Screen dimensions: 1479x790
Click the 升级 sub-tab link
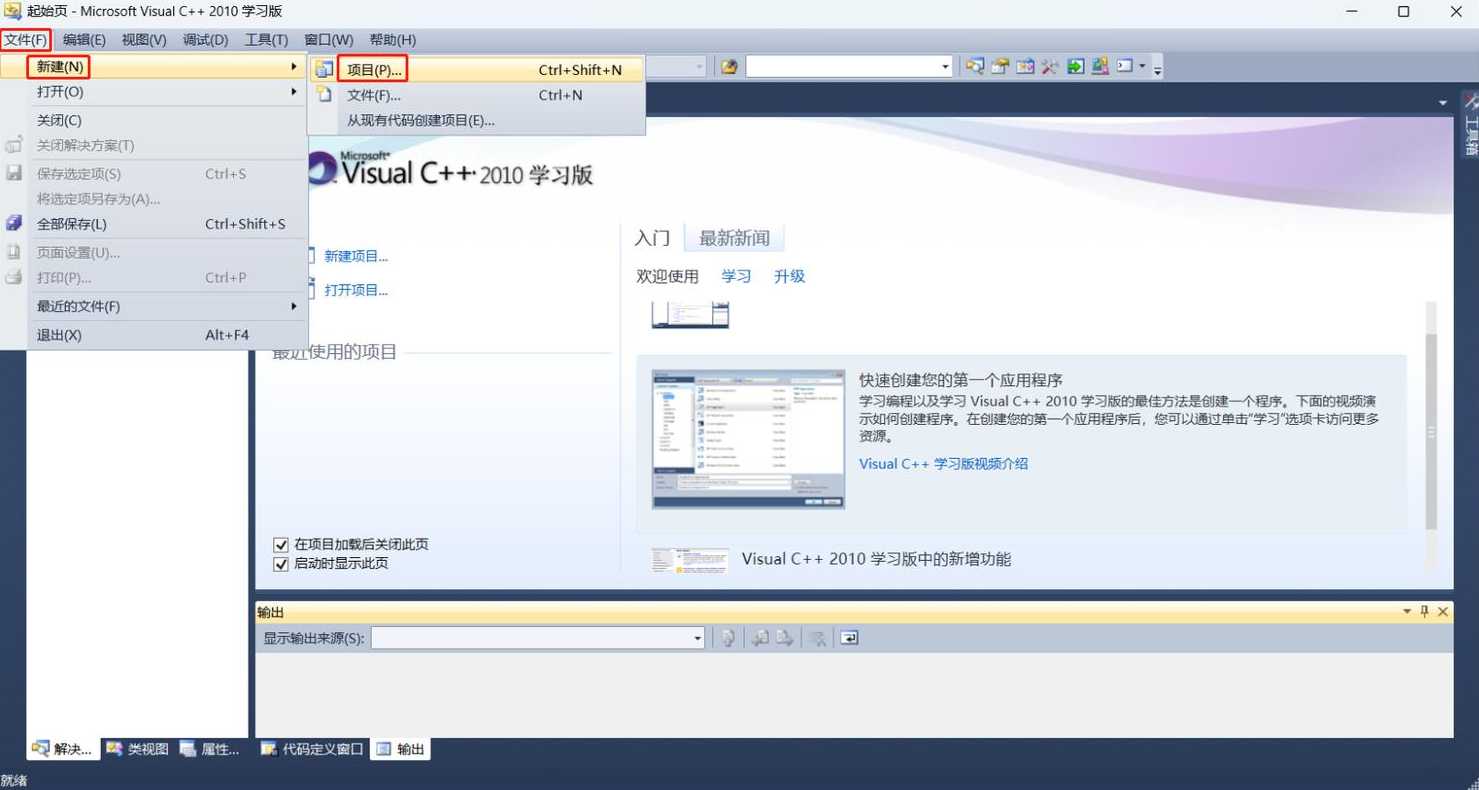point(789,276)
